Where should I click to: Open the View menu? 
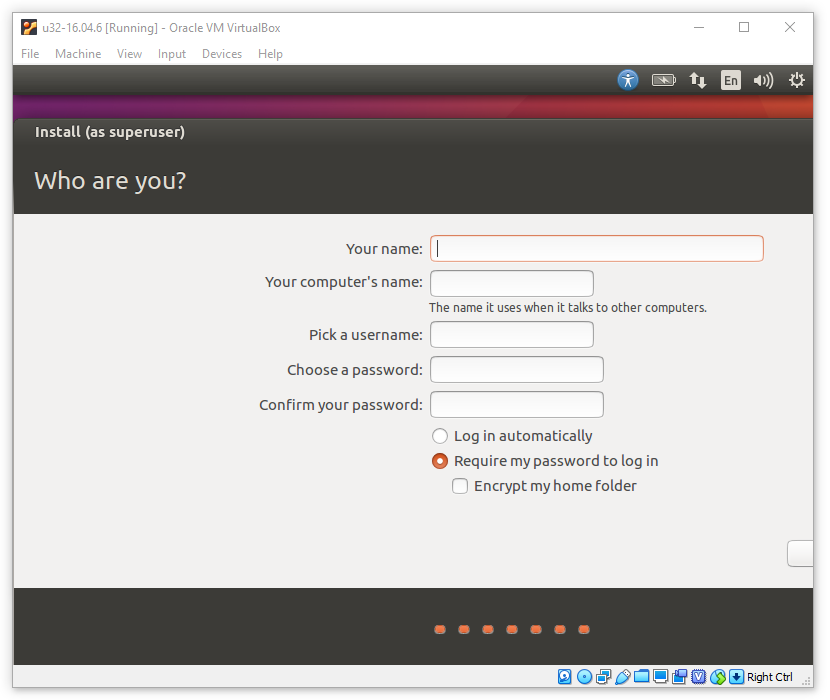[129, 54]
